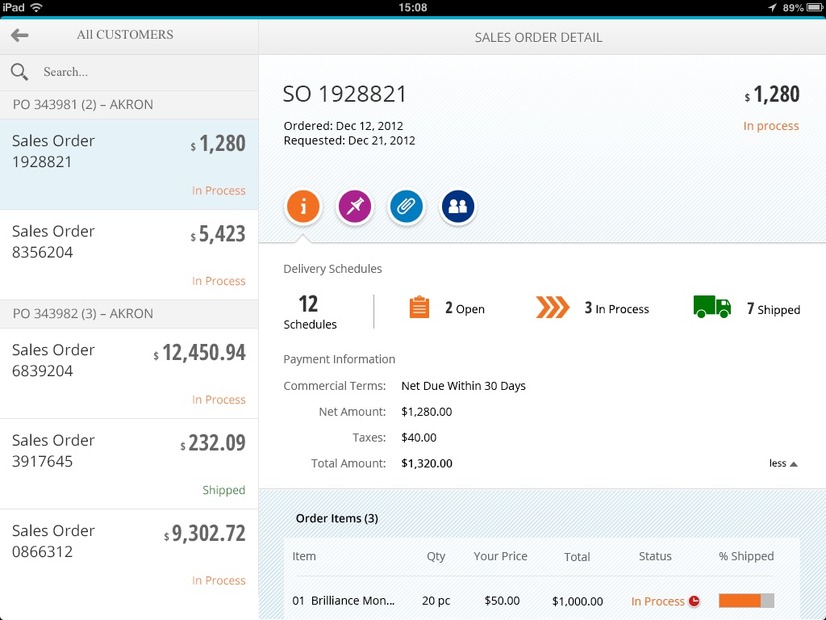Open the dark blue contacts icon

click(x=458, y=206)
